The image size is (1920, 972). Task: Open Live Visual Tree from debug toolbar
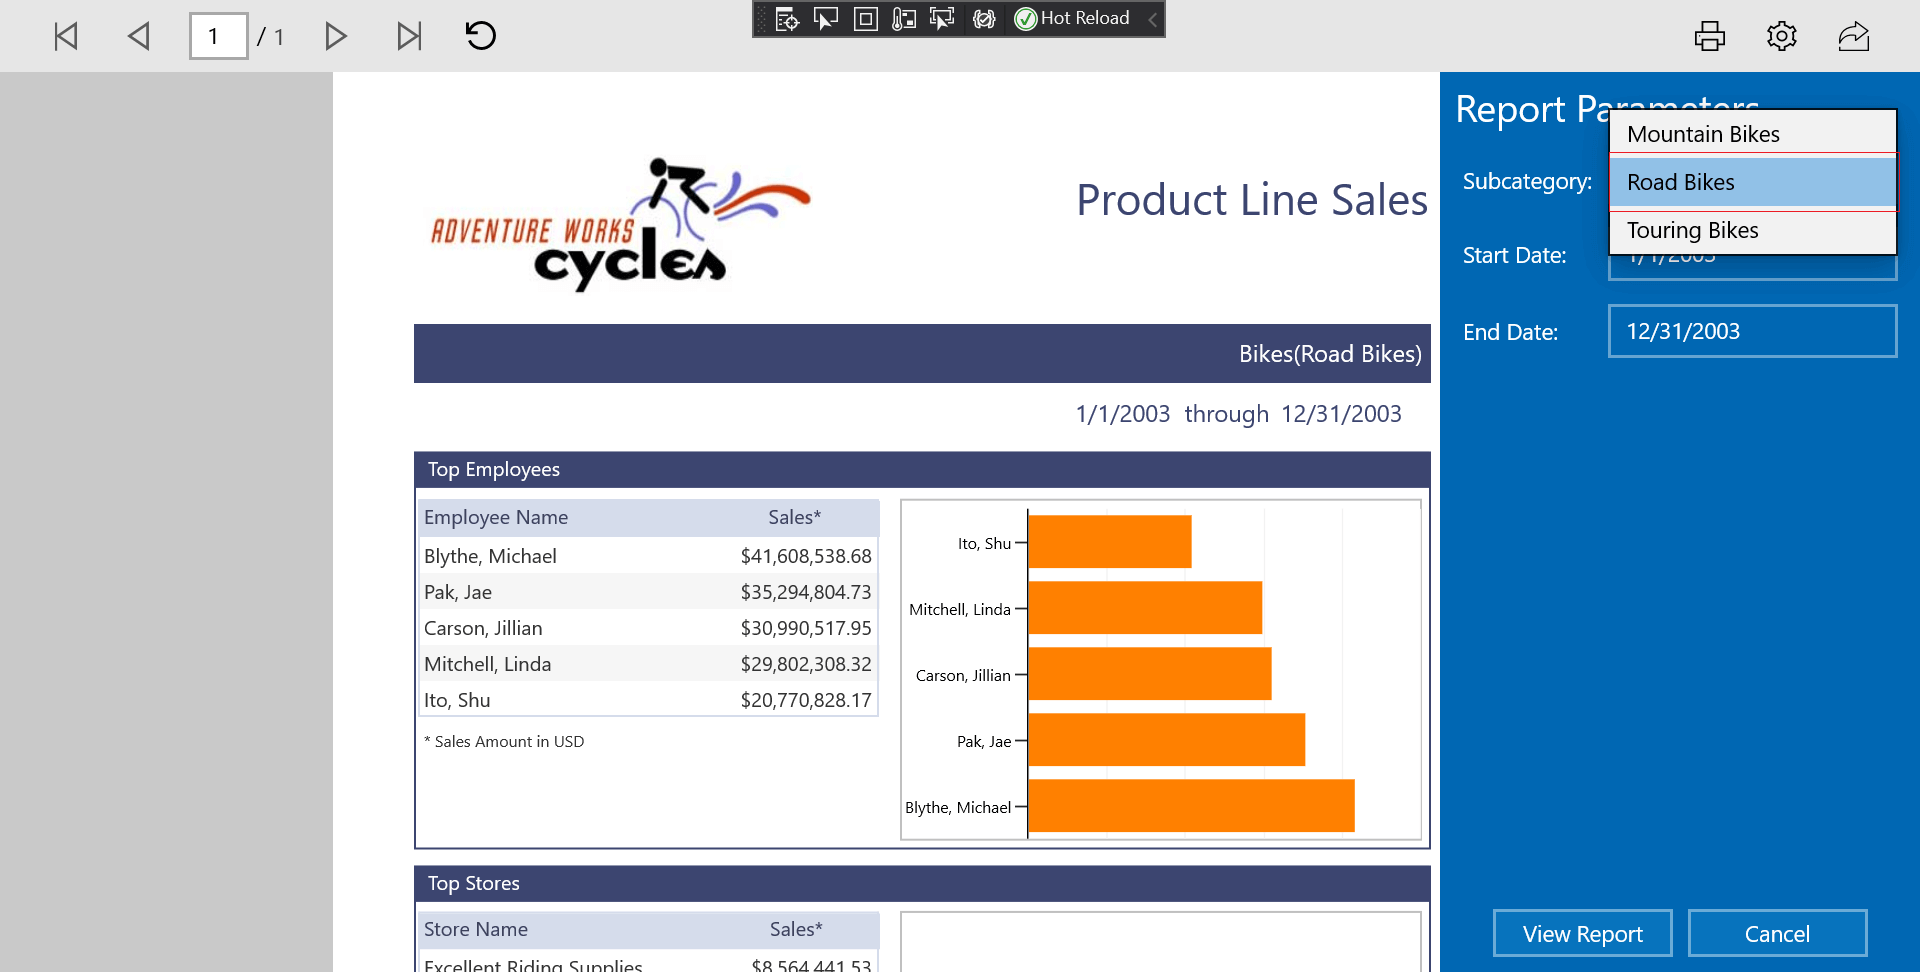tap(787, 19)
